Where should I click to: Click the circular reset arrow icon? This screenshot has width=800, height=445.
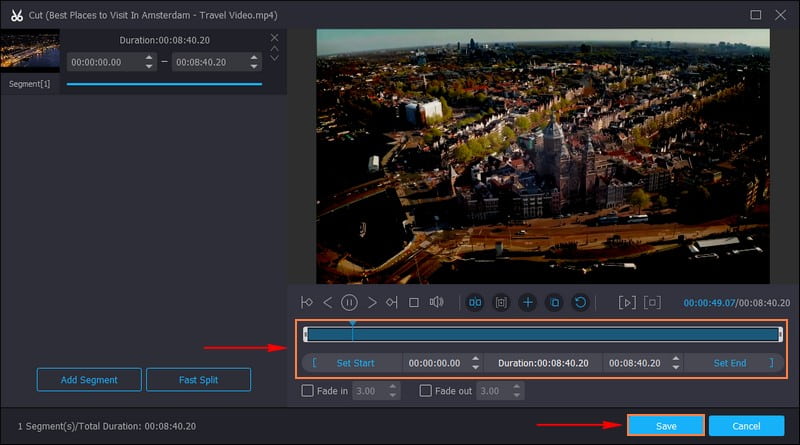(x=580, y=302)
